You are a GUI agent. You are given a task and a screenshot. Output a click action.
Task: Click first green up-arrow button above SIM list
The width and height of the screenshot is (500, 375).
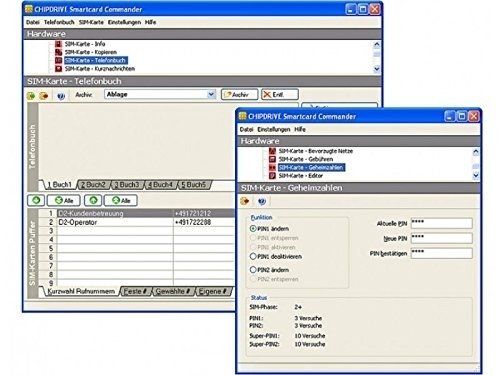click(36, 200)
